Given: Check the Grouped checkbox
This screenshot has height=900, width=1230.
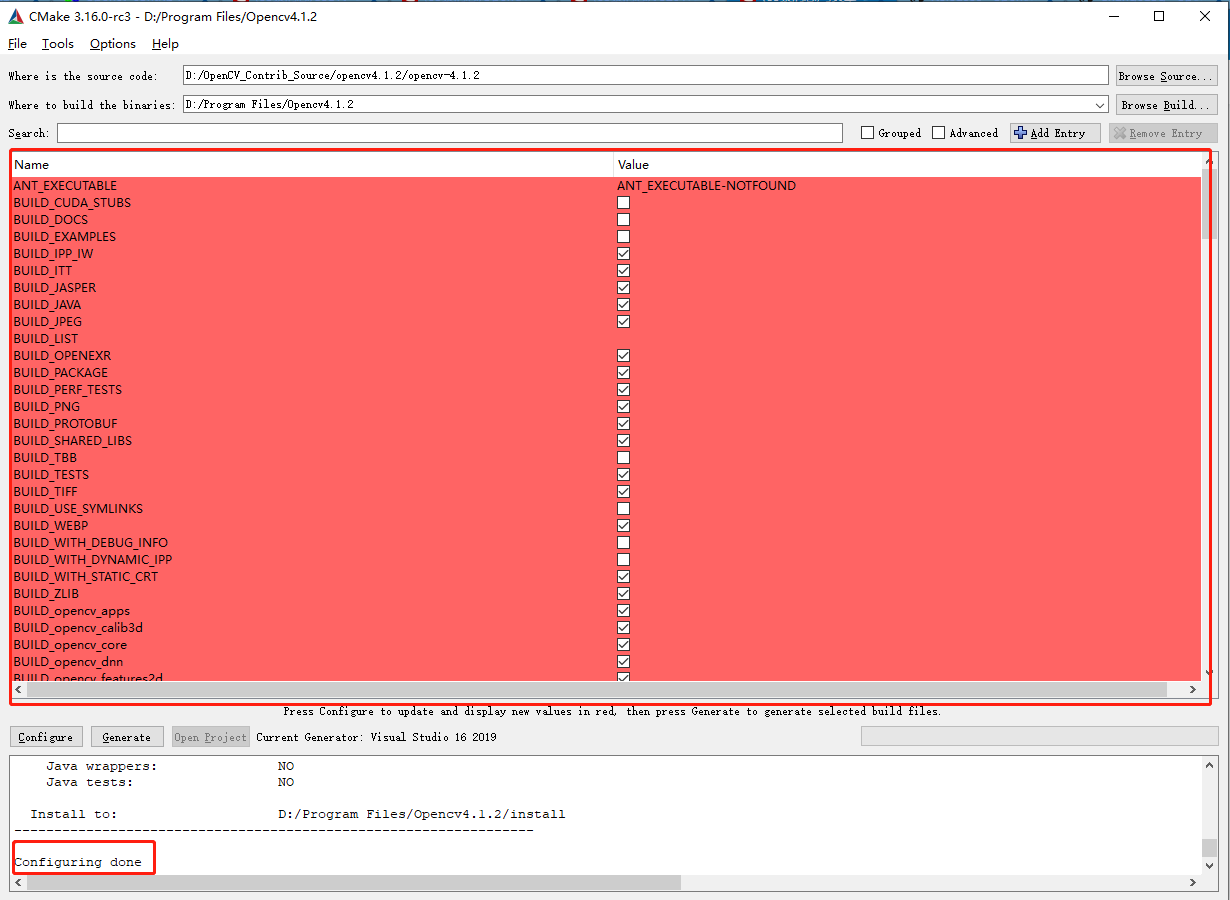Looking at the screenshot, I should (x=868, y=132).
